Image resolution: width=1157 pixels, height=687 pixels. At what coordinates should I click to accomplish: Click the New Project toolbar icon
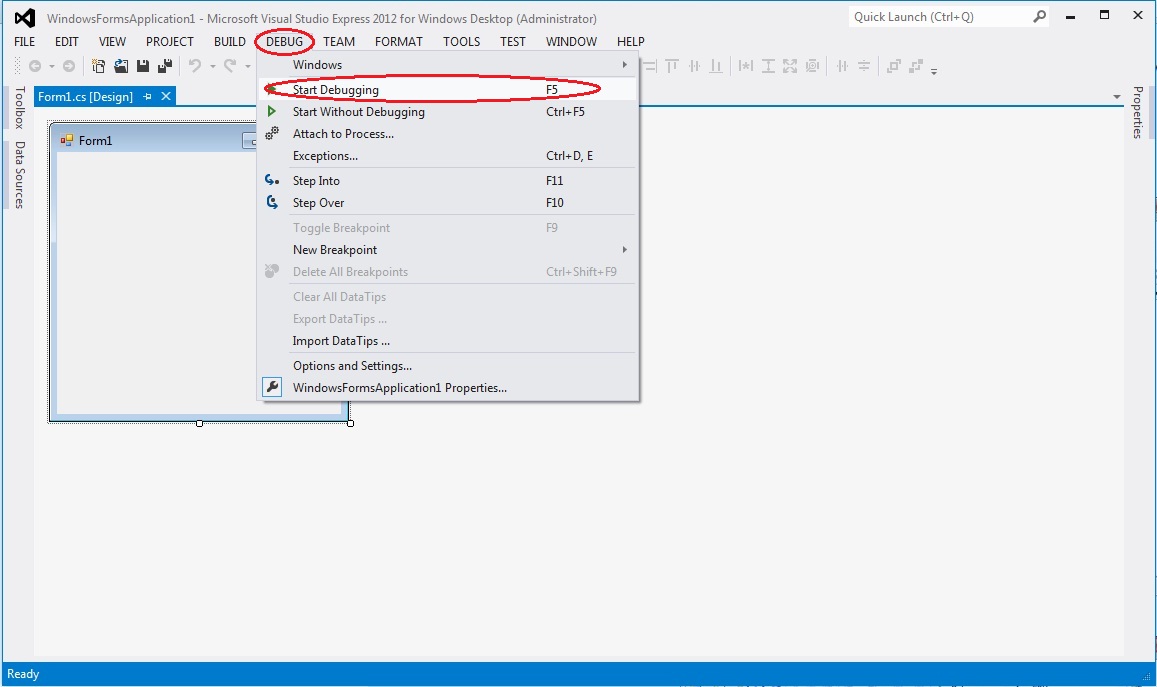pyautogui.click(x=99, y=66)
